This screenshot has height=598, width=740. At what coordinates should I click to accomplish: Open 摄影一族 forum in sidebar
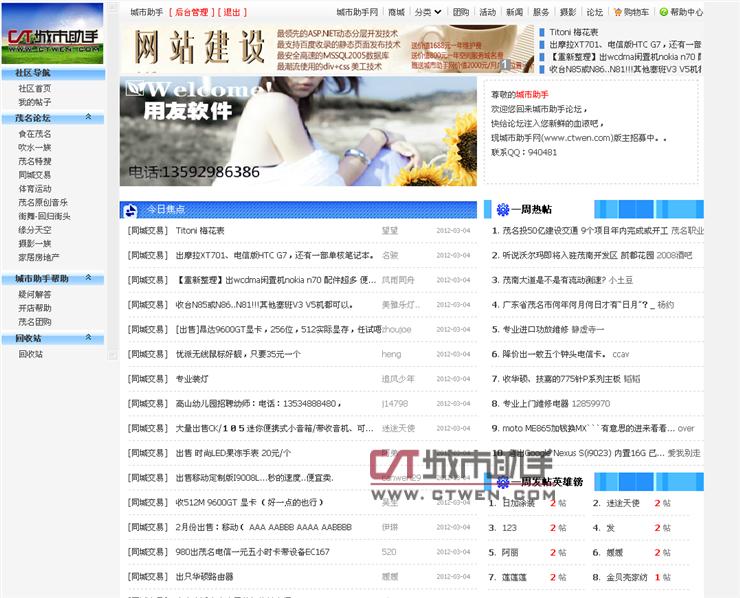[x=34, y=244]
